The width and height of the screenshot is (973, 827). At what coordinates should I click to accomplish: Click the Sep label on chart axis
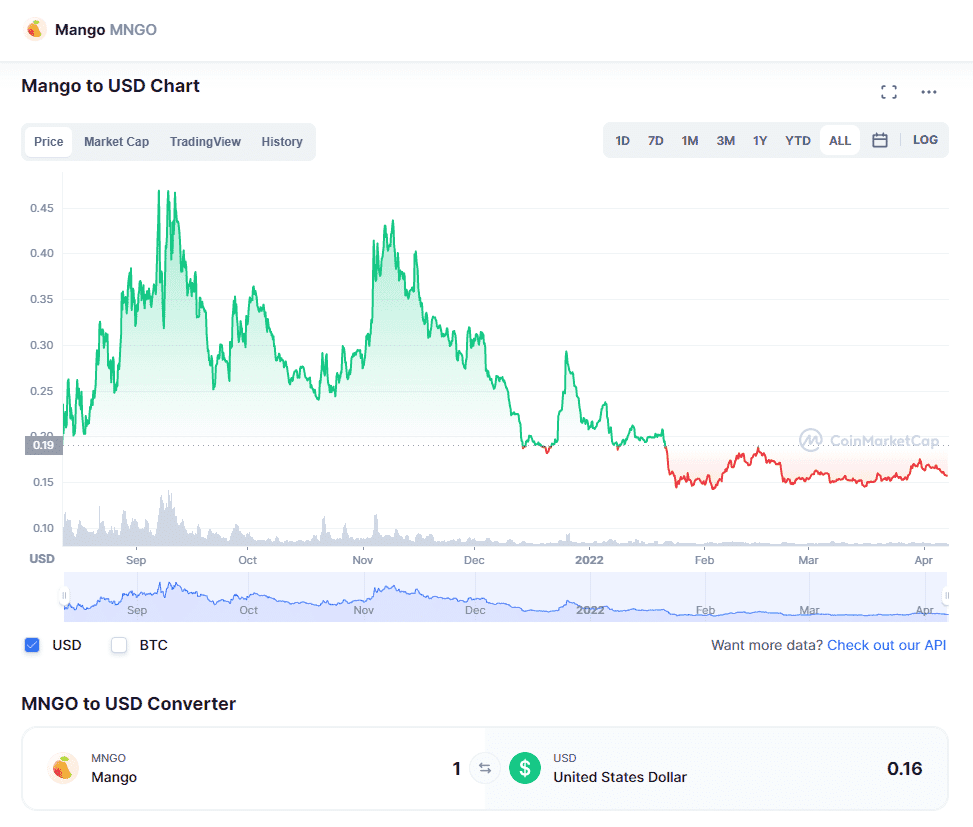[136, 560]
